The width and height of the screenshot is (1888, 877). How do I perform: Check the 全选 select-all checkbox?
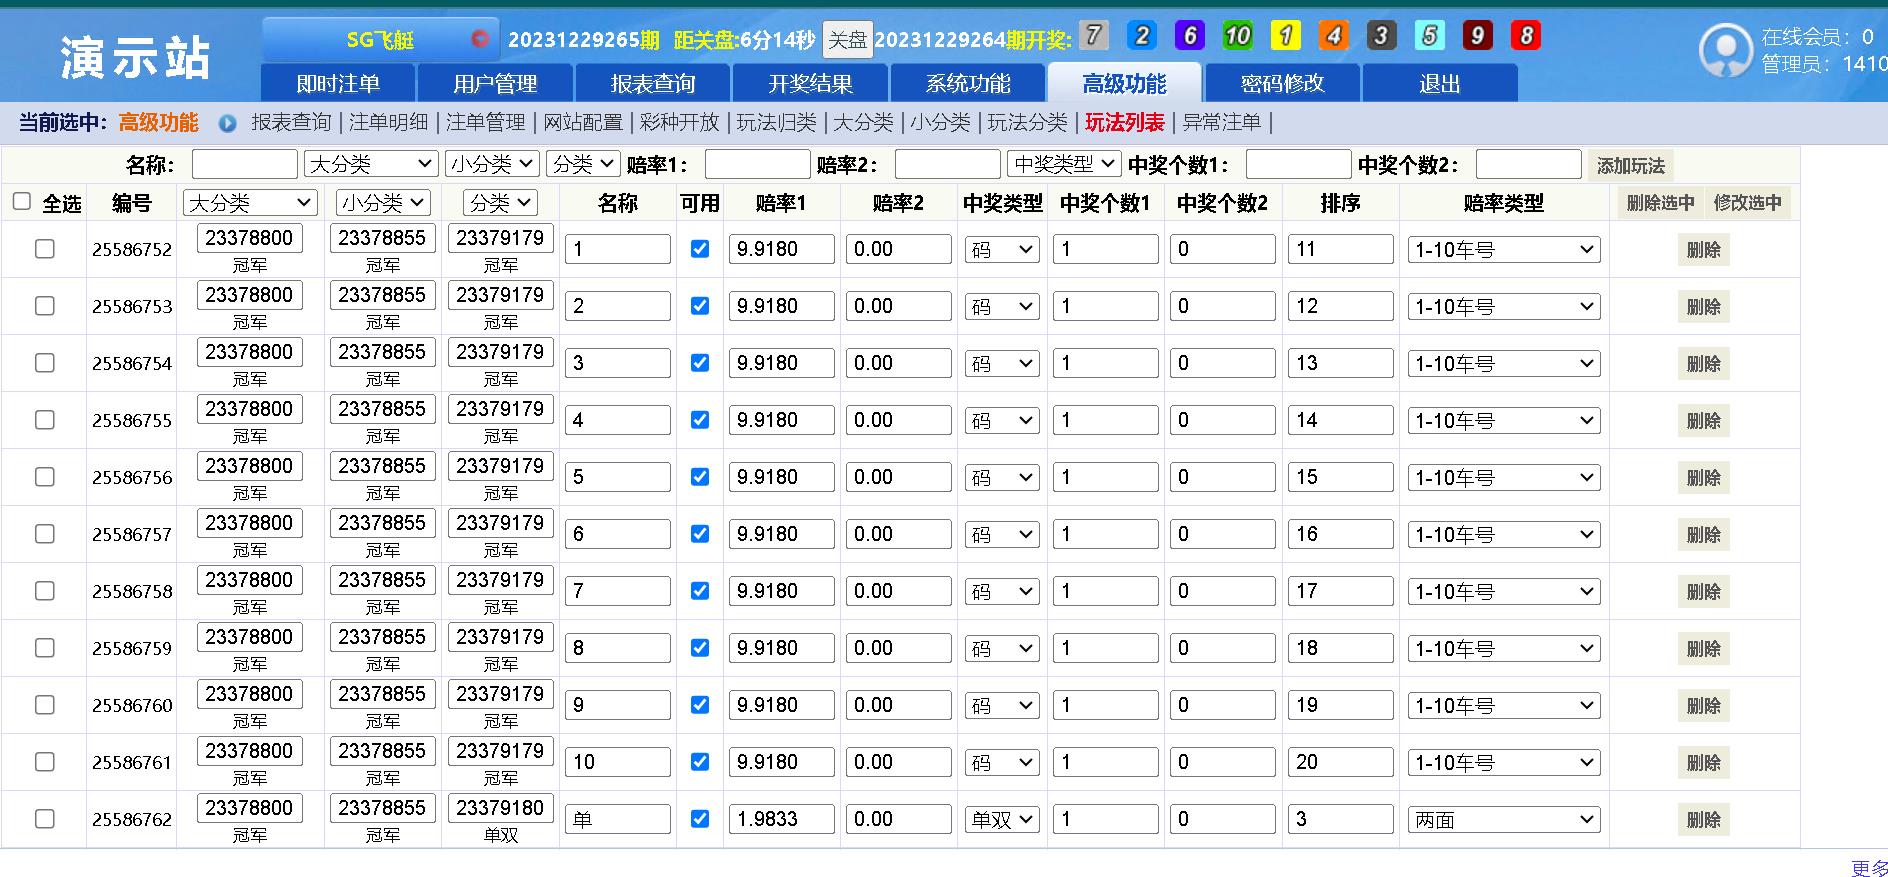point(22,202)
